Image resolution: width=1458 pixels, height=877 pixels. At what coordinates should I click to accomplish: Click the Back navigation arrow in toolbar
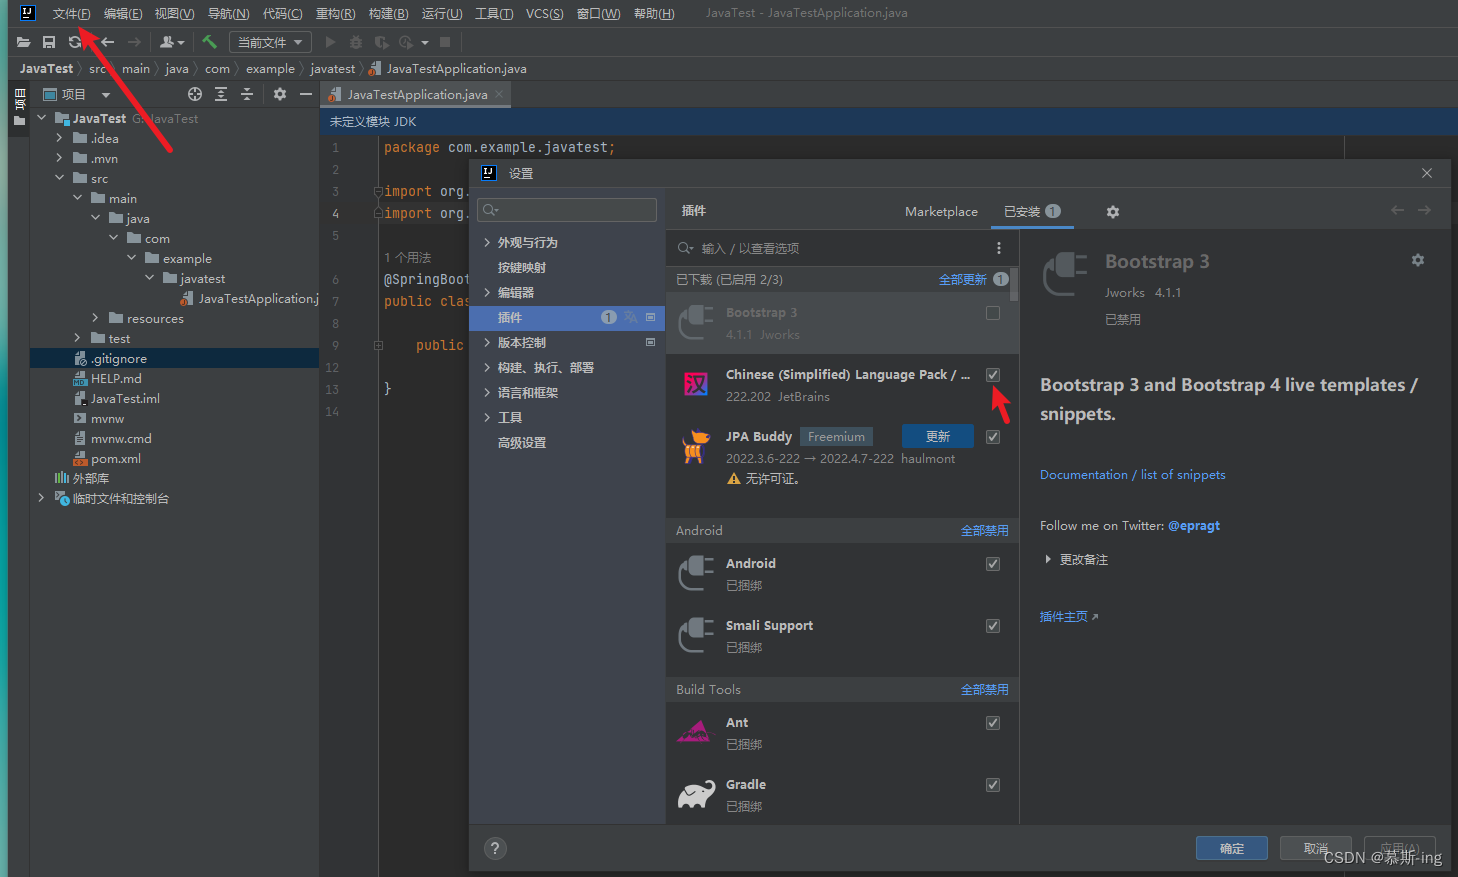tap(107, 42)
